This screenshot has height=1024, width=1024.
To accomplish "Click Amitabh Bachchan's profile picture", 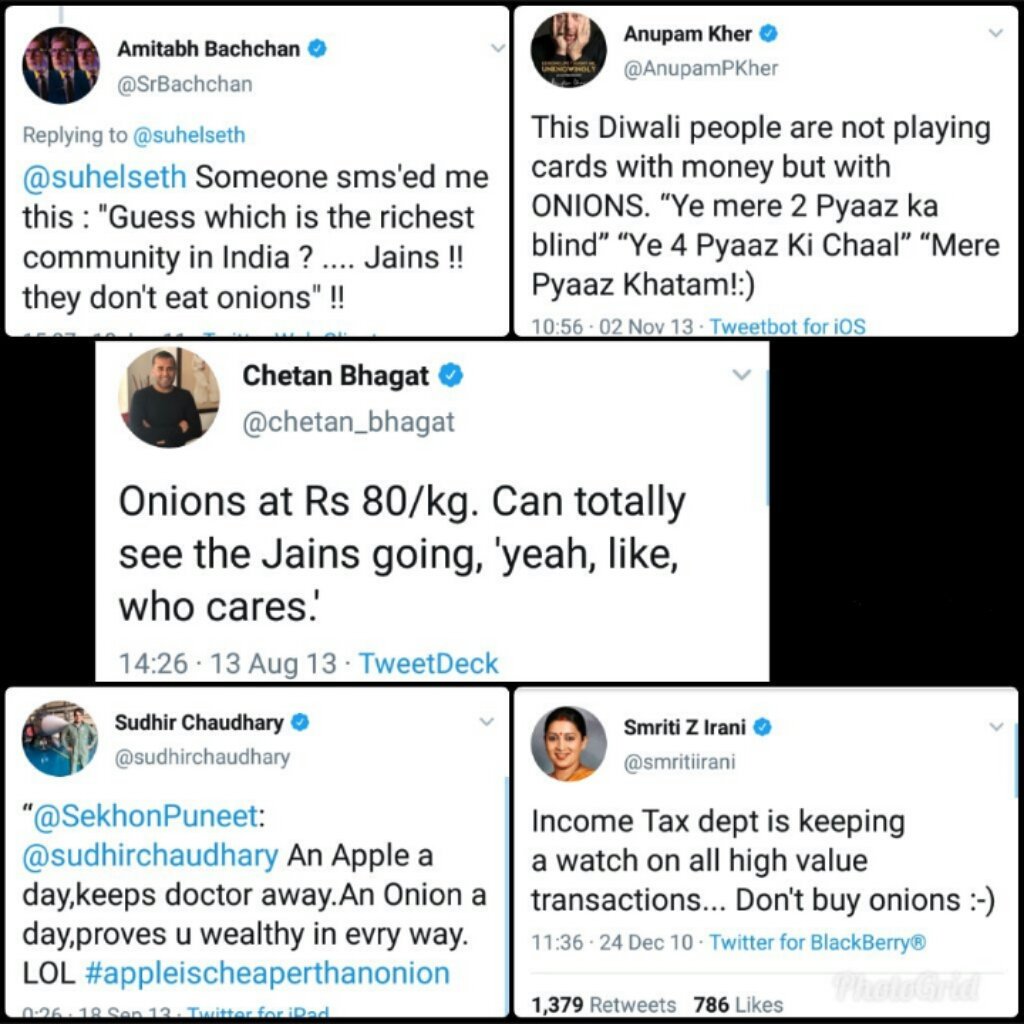I will point(61,65).
